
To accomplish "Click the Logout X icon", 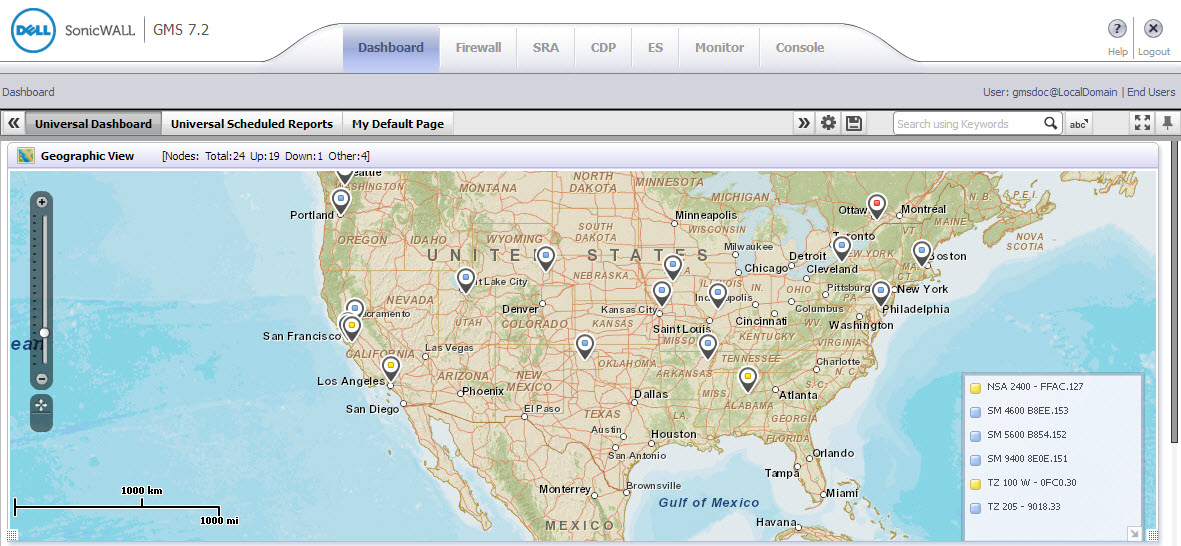I will tap(1153, 29).
